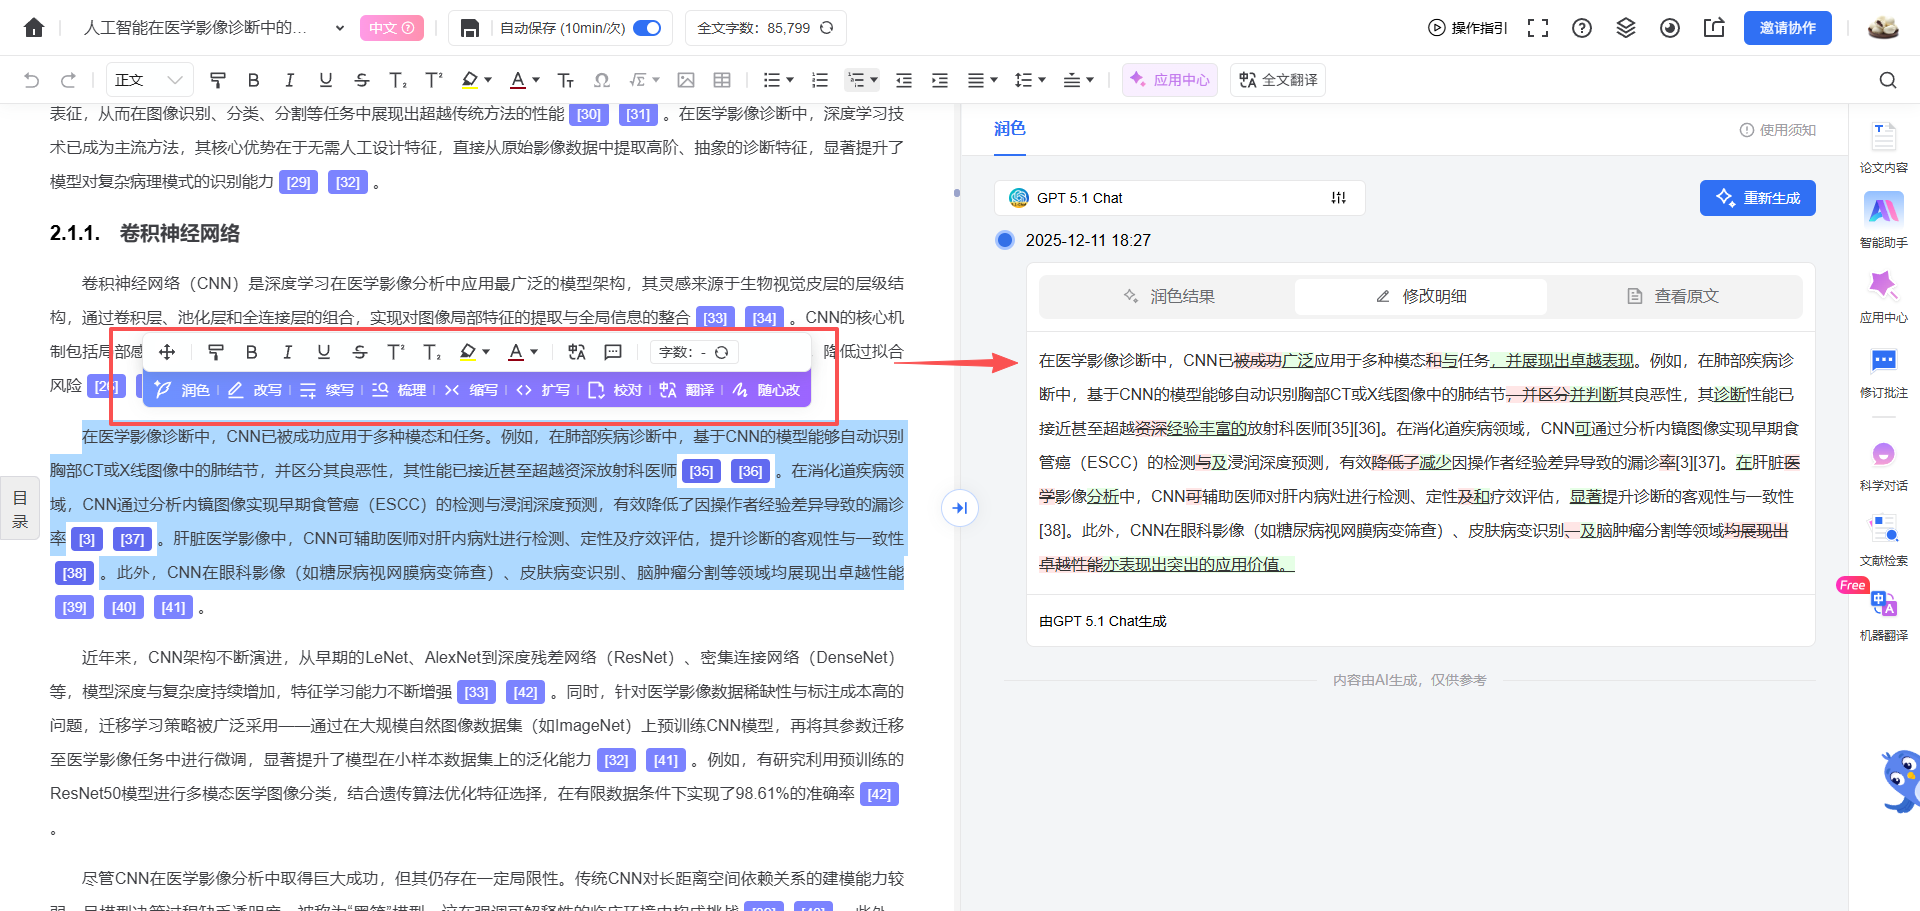Open the help question mark icon

[x=1582, y=28]
